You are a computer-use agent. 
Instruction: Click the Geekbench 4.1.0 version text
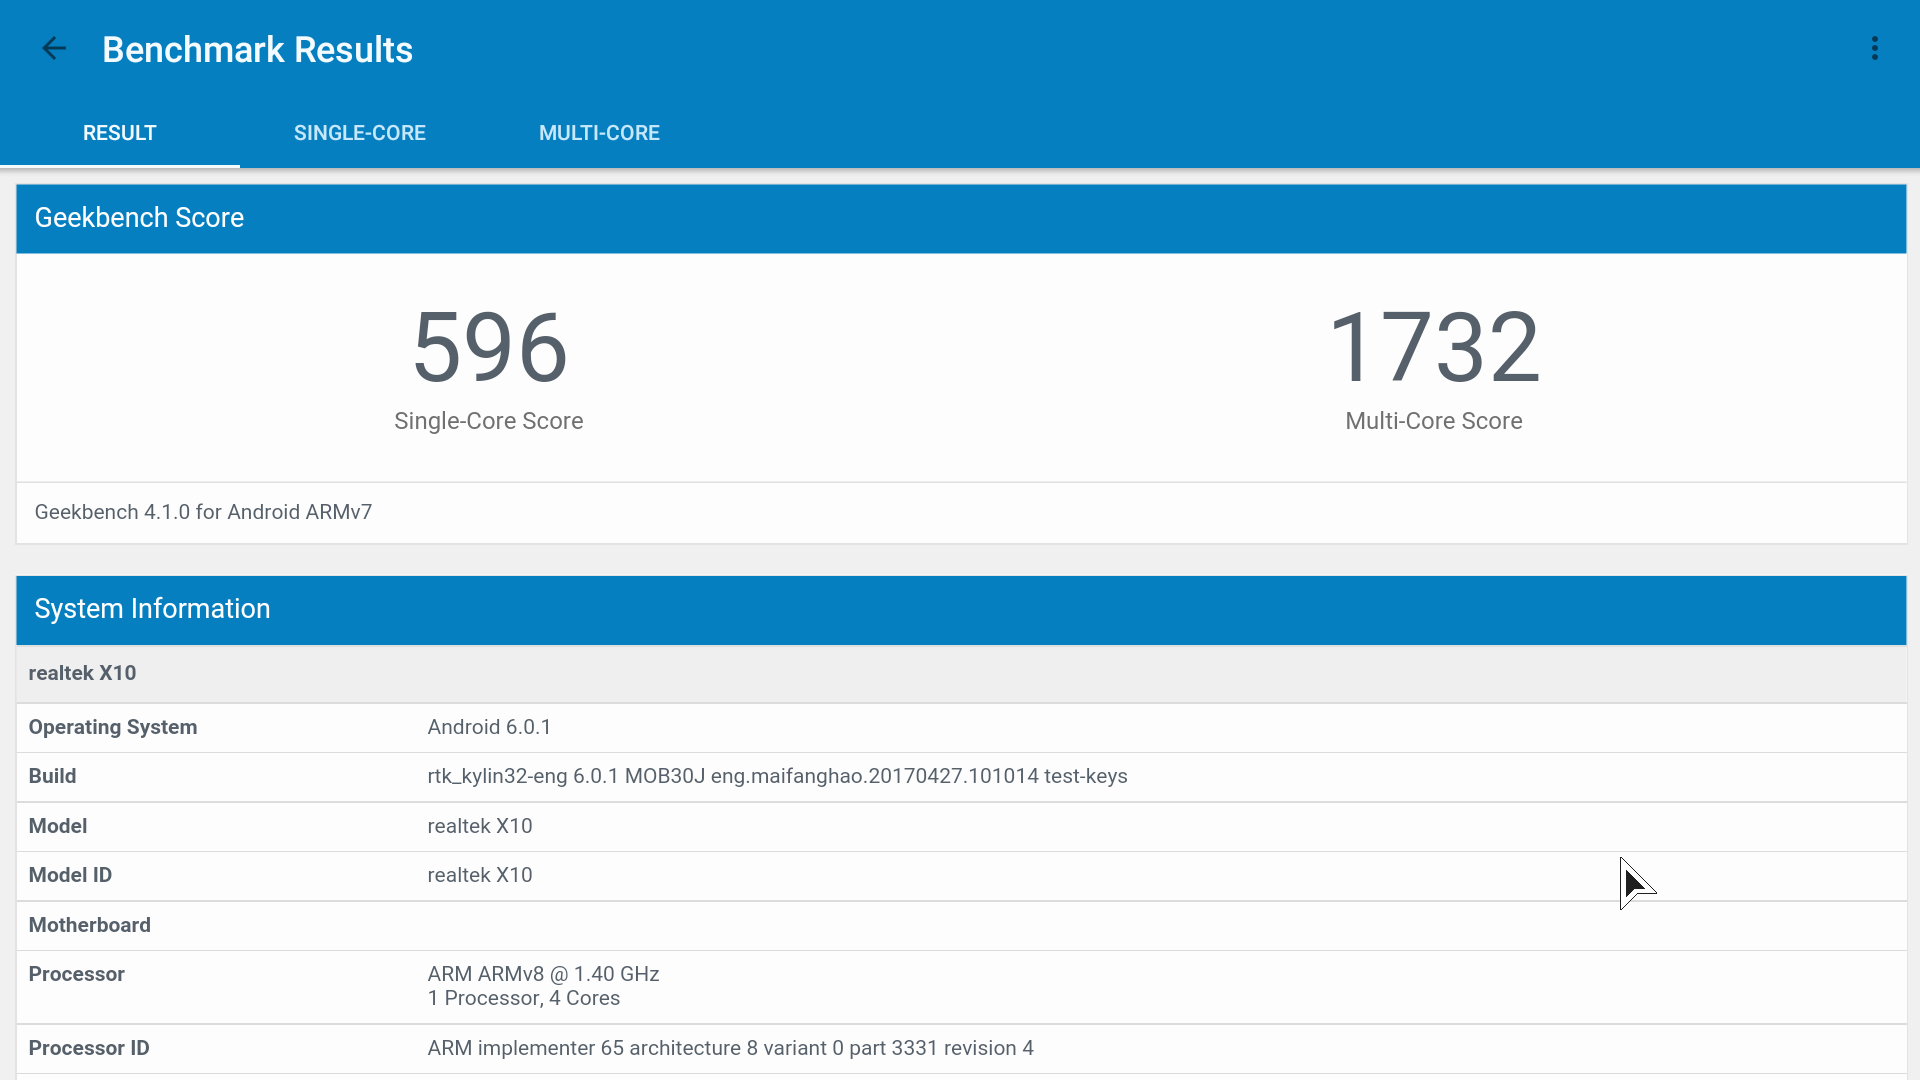pyautogui.click(x=203, y=512)
